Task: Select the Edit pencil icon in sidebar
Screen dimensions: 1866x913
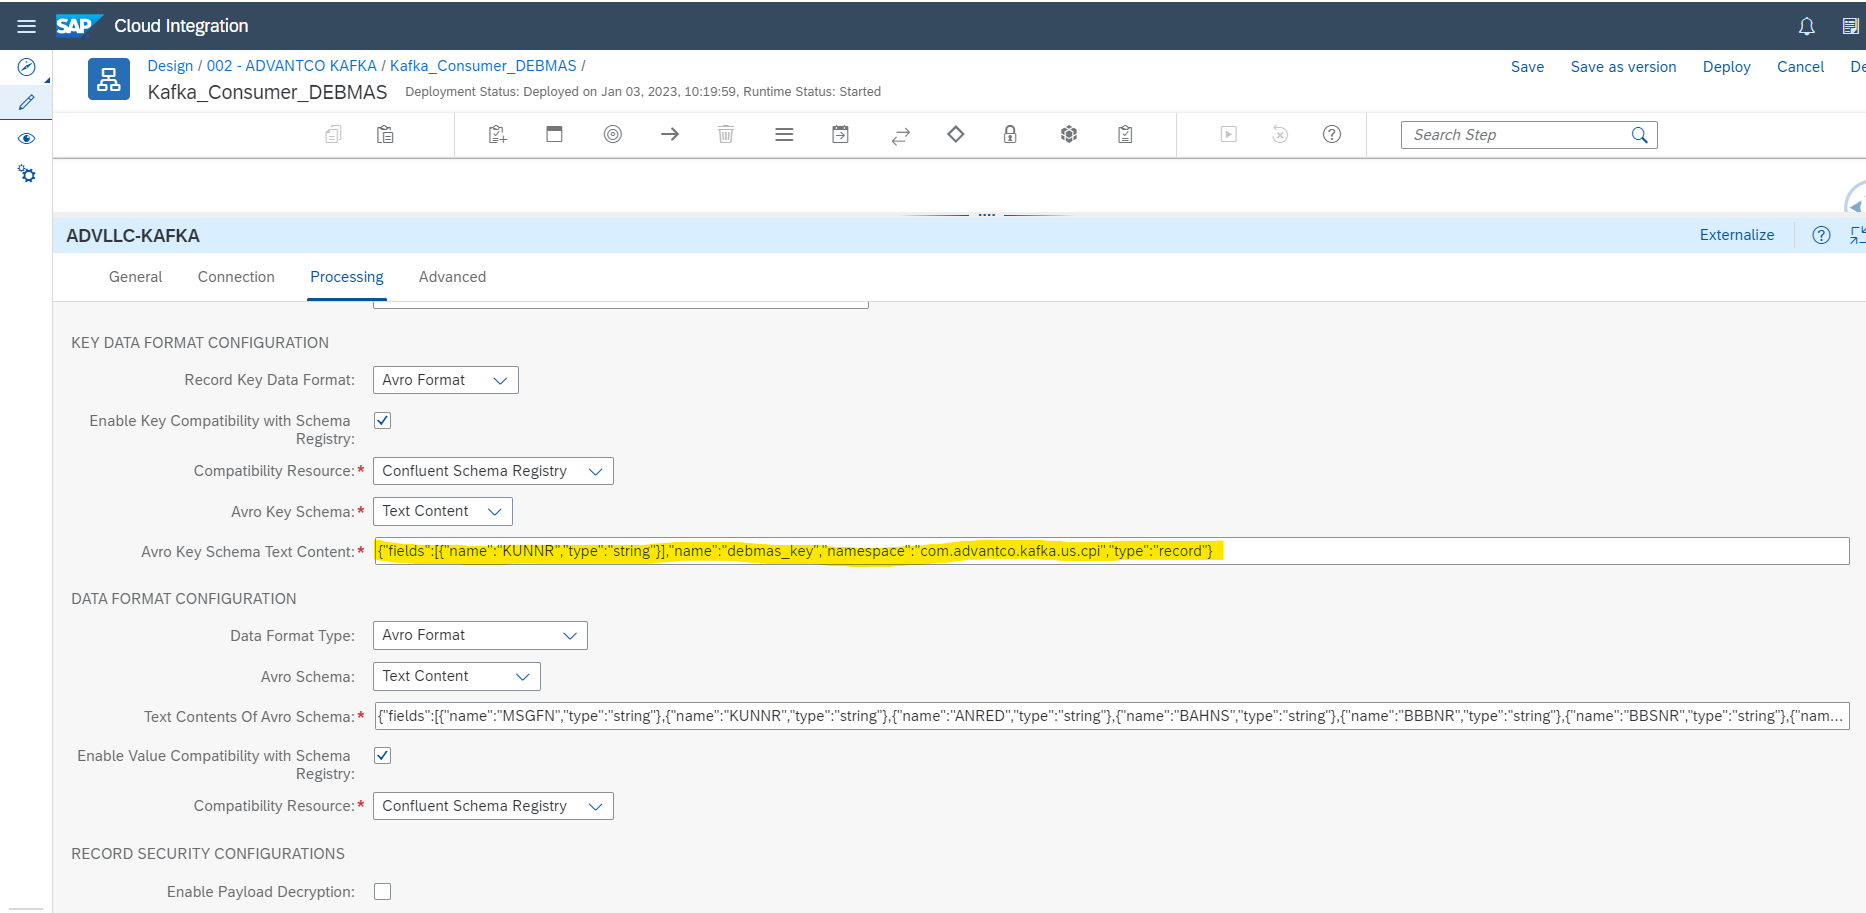Action: click(x=27, y=101)
